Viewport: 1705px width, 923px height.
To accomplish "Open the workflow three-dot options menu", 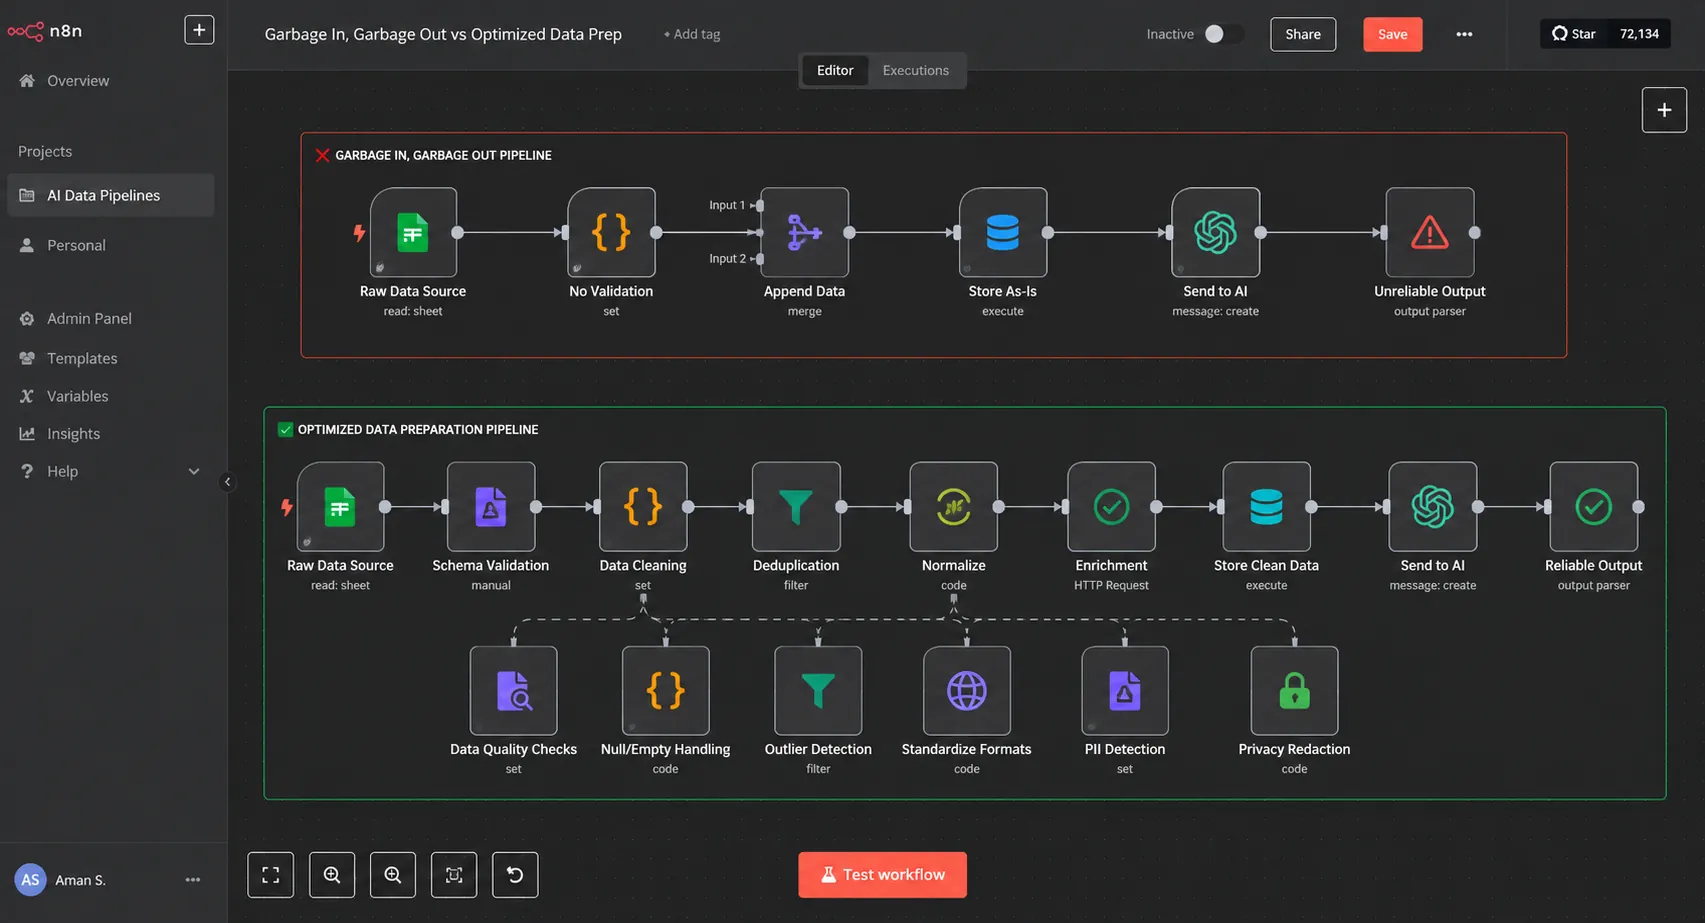I will 1464,34.
